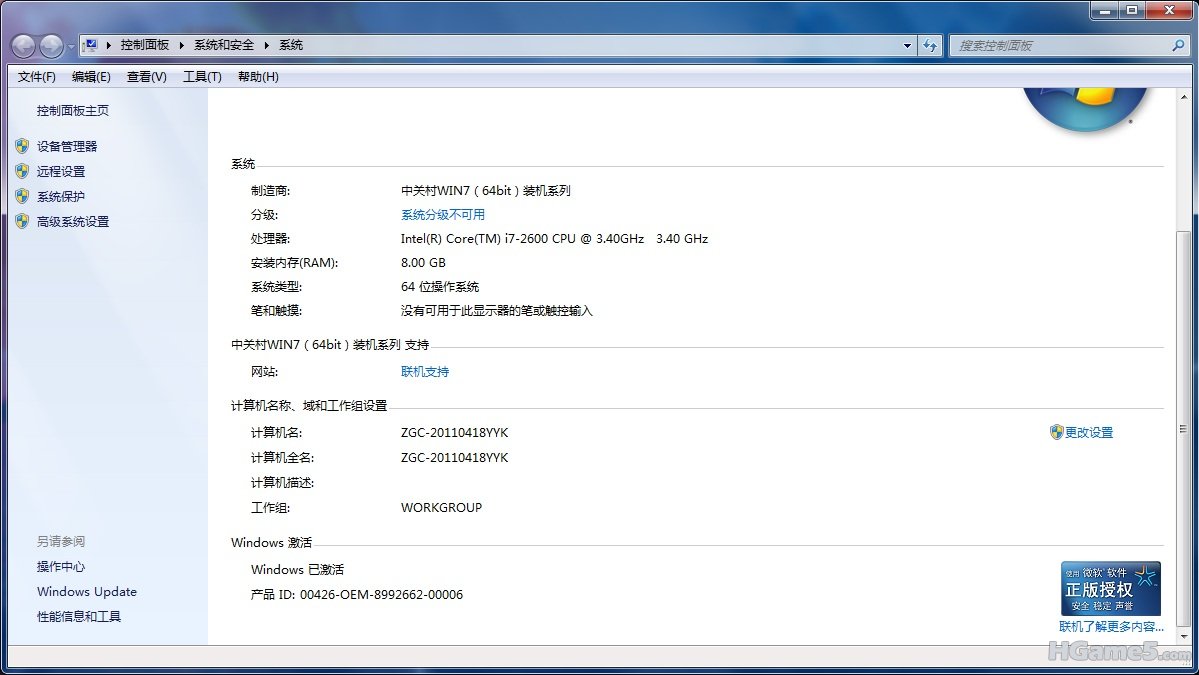This screenshot has width=1199, height=675.
Task: Open 操作中心 link
Action: [x=61, y=566]
